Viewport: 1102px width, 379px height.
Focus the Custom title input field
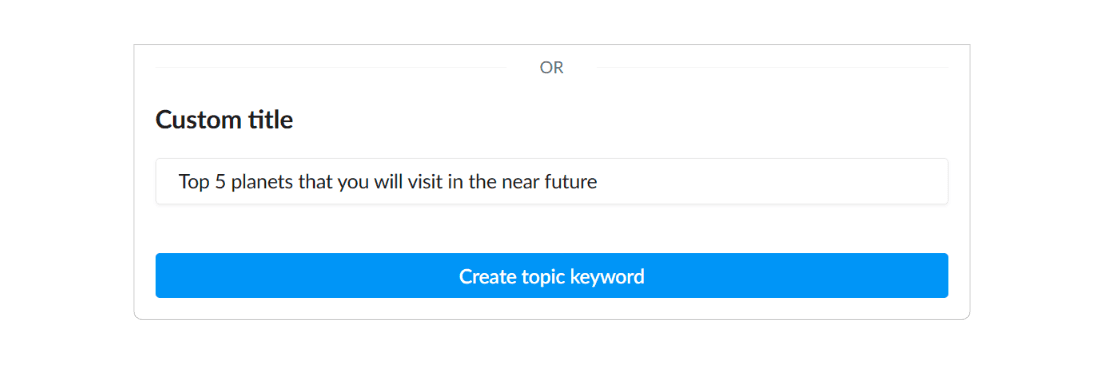pyautogui.click(x=552, y=181)
